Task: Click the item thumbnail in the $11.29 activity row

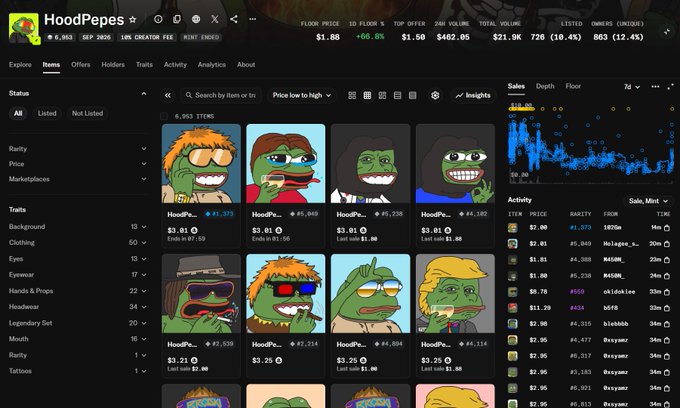Action: (x=513, y=308)
